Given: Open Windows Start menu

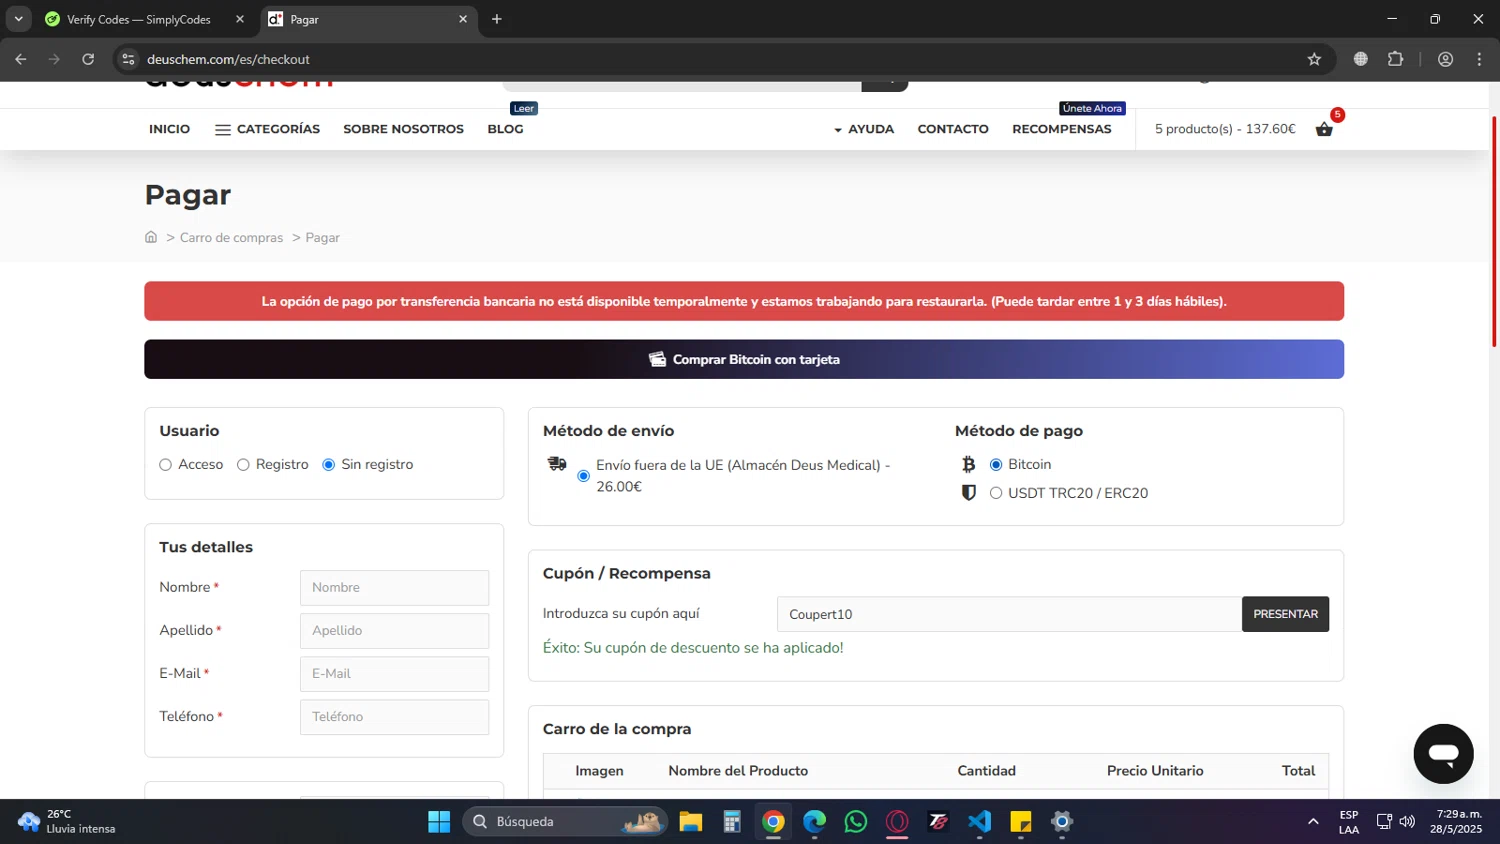Looking at the screenshot, I should 439,822.
